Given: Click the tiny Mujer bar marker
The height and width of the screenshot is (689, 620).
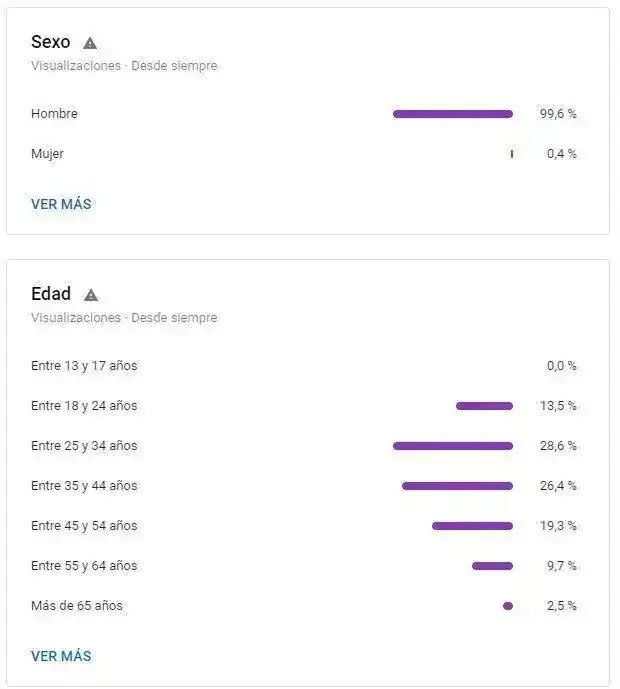Looking at the screenshot, I should tap(511, 154).
